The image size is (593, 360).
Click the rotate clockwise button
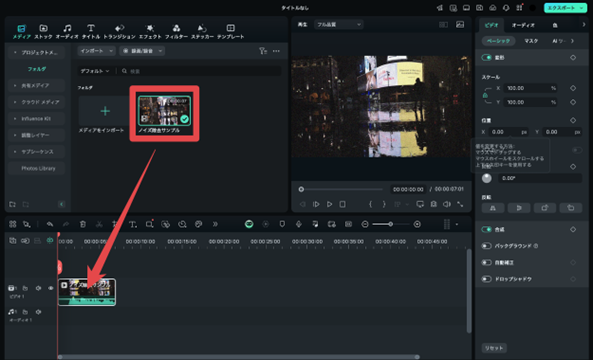(x=545, y=208)
